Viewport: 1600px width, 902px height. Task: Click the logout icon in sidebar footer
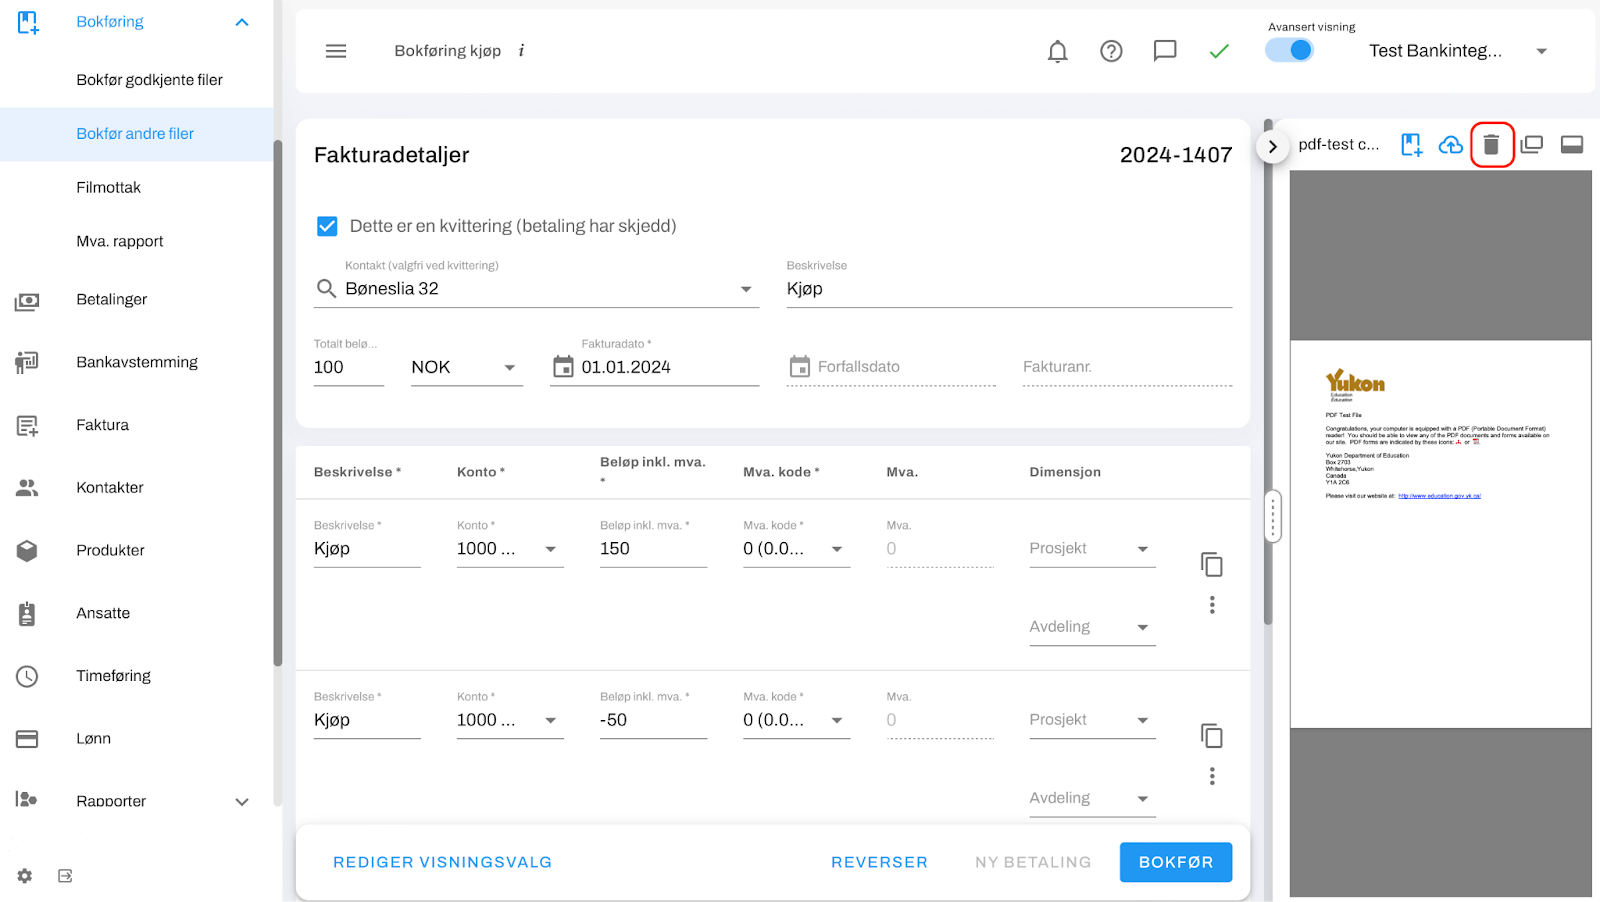[x=65, y=876]
